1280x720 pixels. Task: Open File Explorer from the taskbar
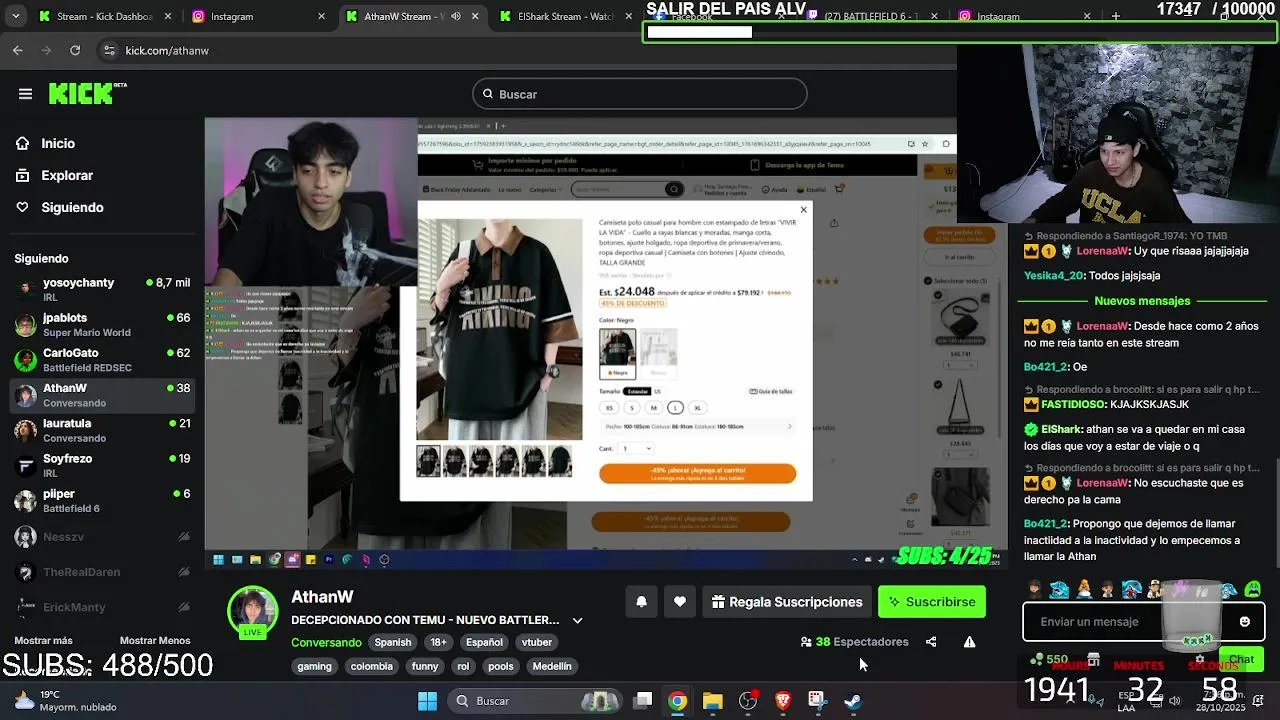click(713, 701)
